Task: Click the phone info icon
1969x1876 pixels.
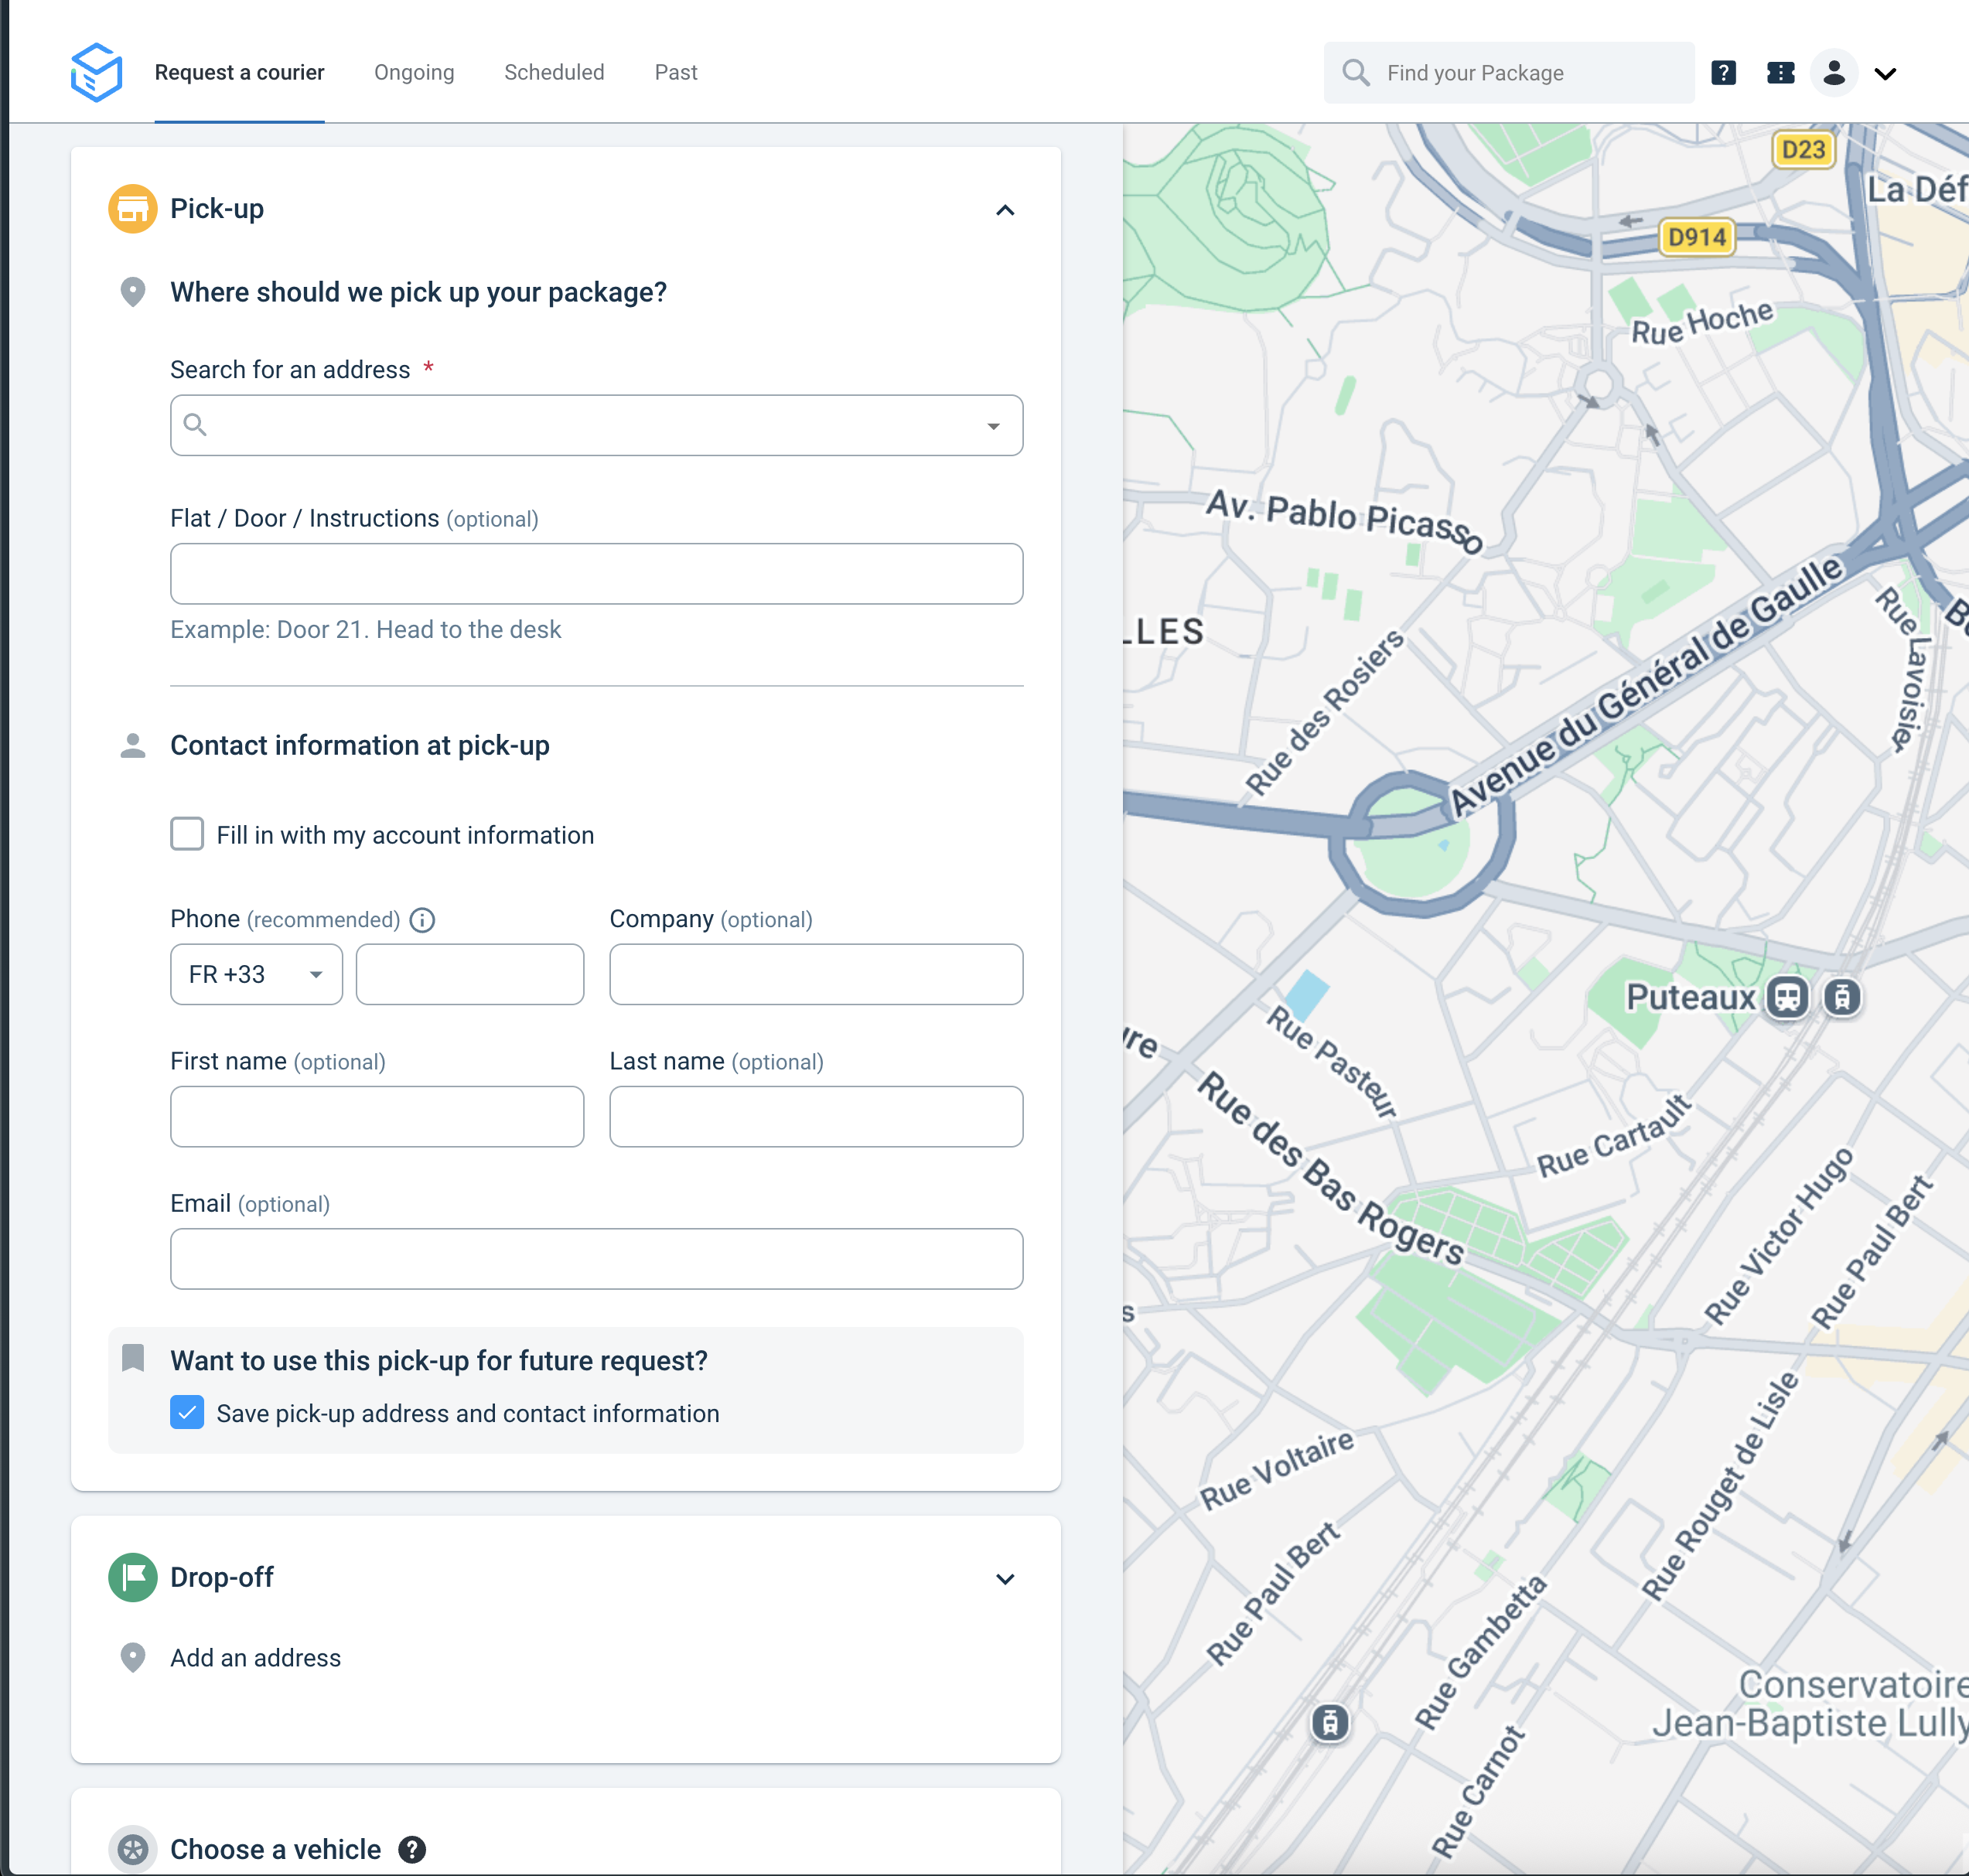Action: (422, 920)
